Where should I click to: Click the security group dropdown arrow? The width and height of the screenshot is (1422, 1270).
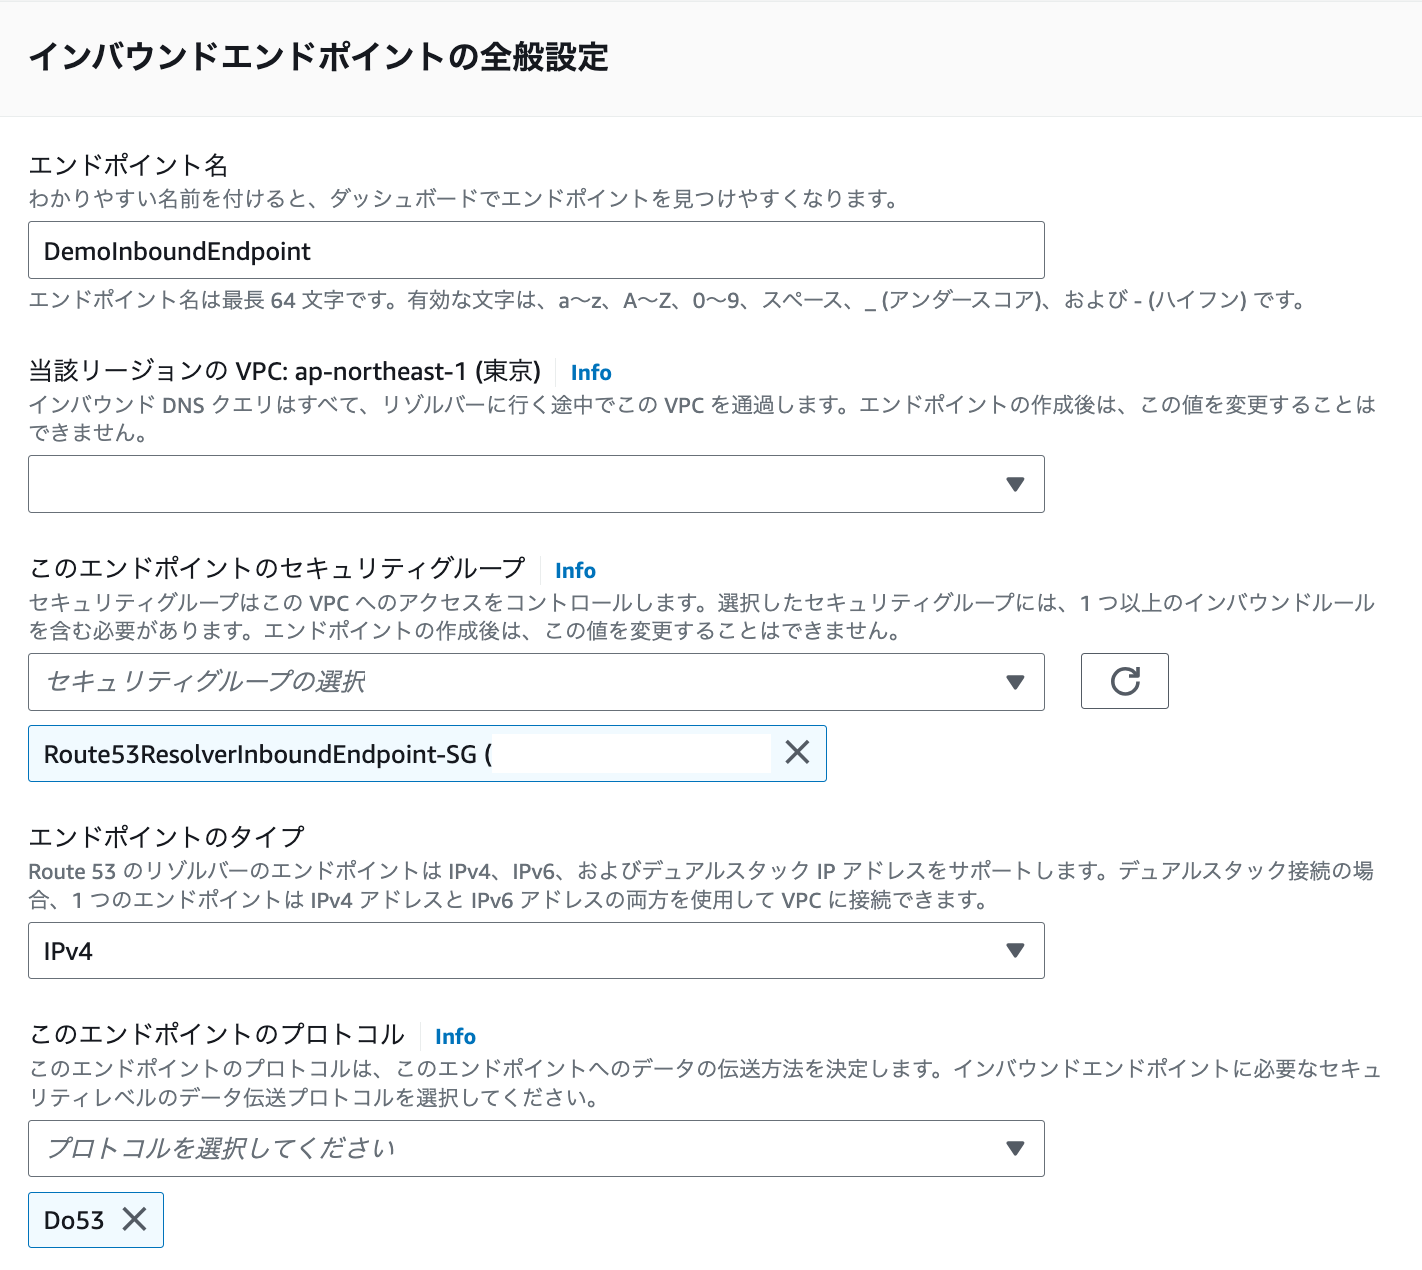click(1015, 682)
